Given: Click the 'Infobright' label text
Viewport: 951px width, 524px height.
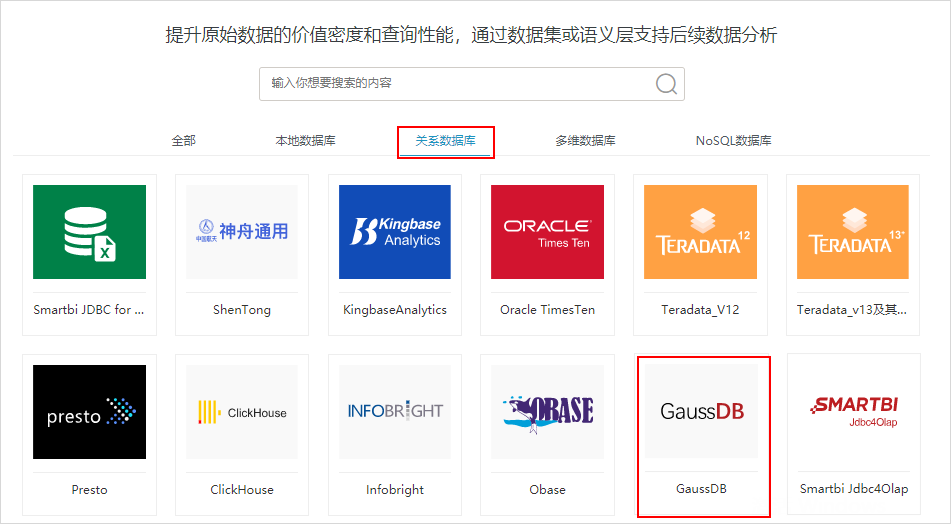Looking at the screenshot, I should pos(395,490).
